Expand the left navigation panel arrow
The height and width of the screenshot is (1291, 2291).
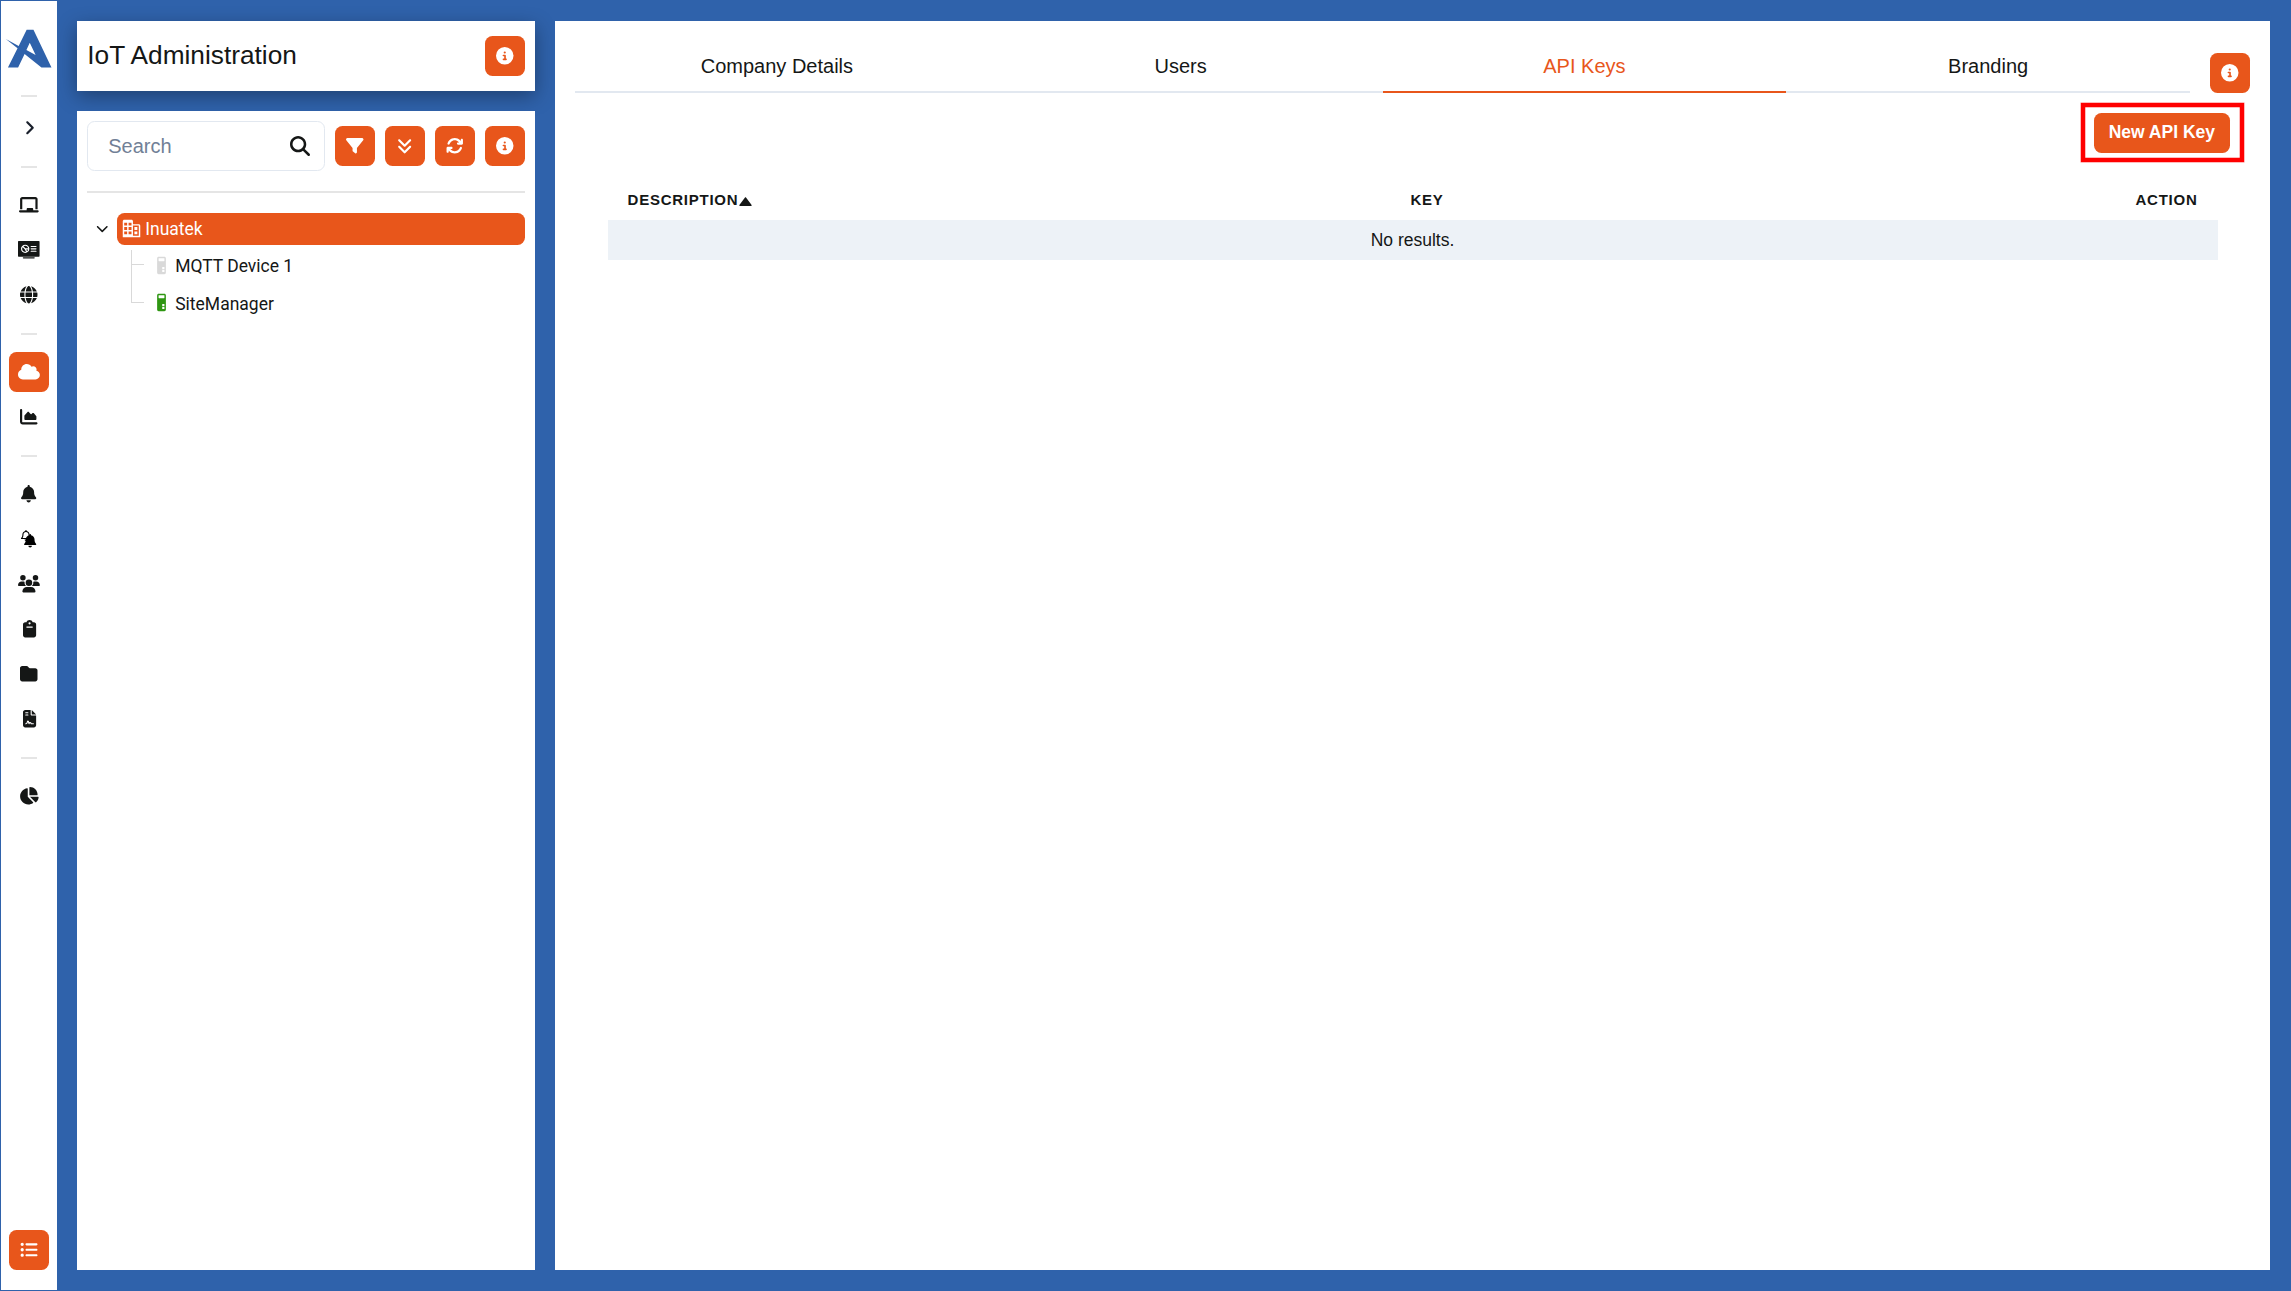(x=28, y=127)
